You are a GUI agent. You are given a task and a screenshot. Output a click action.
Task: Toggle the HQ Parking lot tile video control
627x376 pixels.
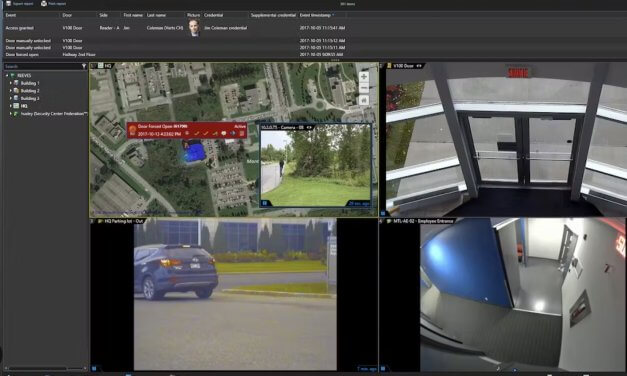[94, 368]
